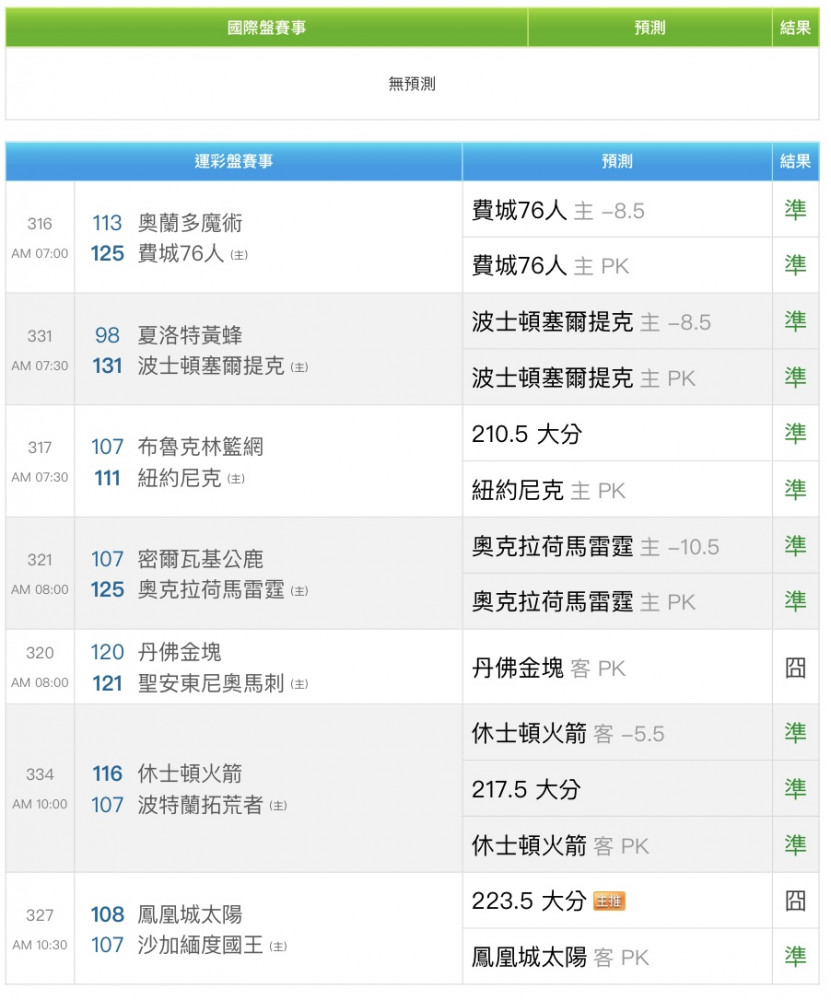Image resolution: width=831 pixels, height=1000 pixels.
Task: Open team 夏洛特黃蜂
Action: (190, 335)
